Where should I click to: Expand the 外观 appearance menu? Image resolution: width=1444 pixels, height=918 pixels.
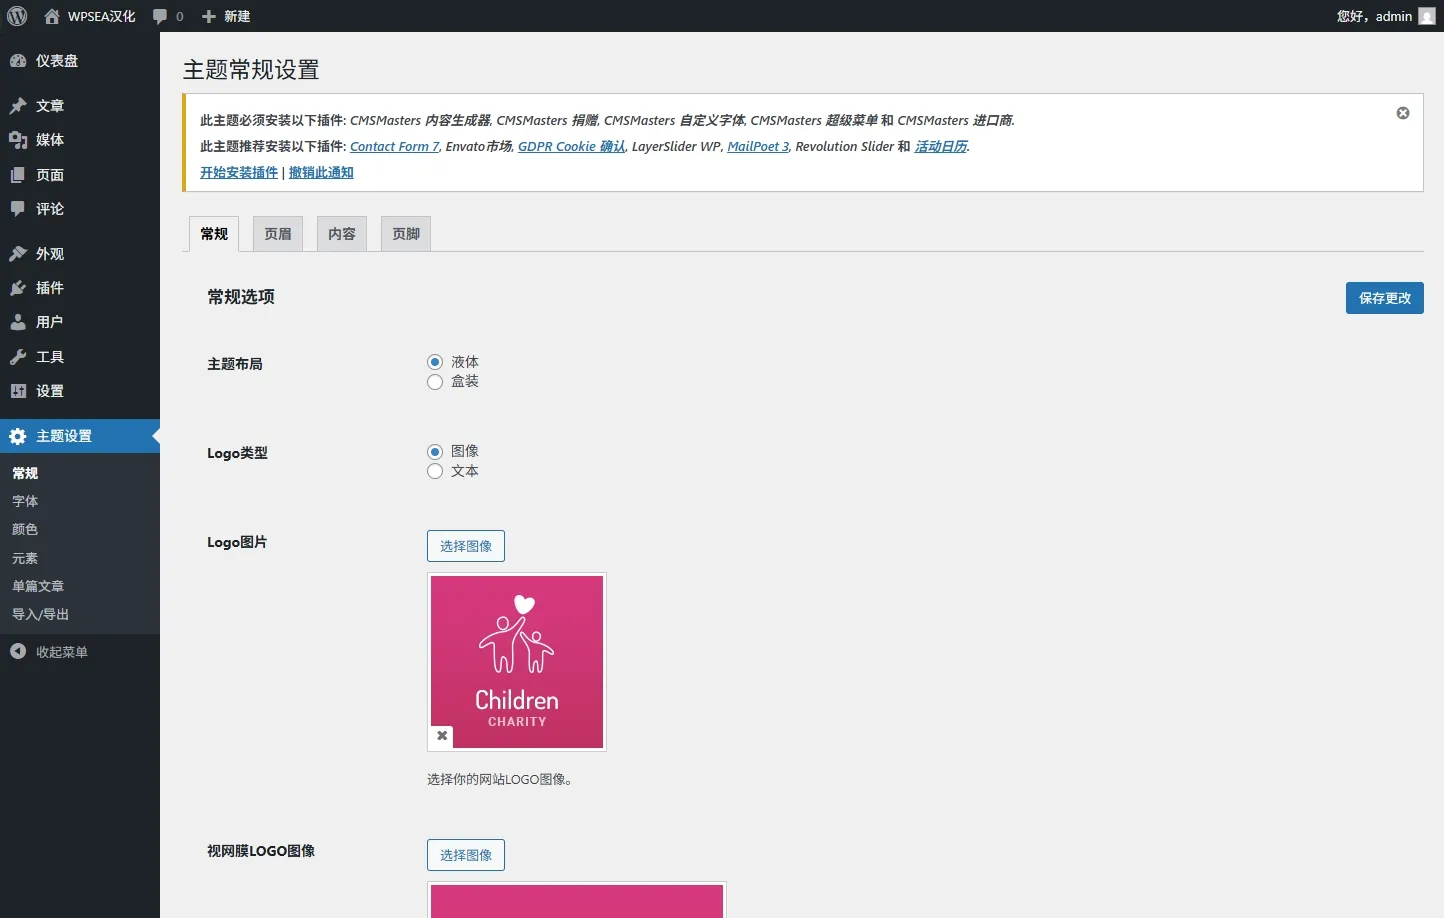[49, 254]
